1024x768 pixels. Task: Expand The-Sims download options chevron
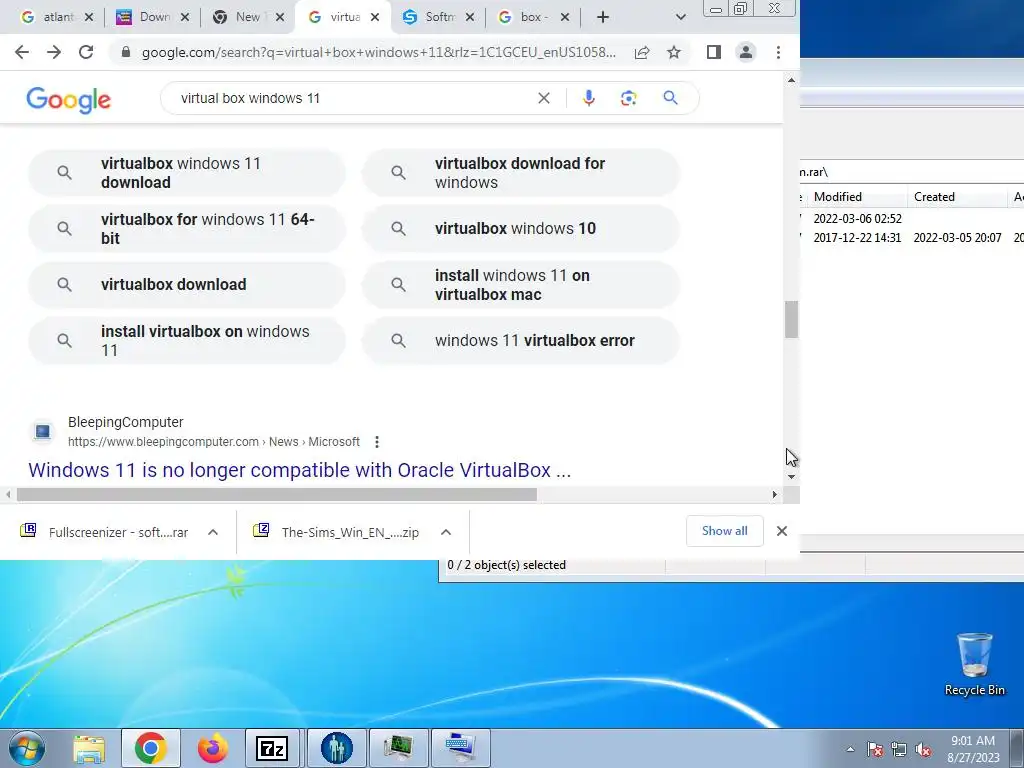pyautogui.click(x=446, y=532)
